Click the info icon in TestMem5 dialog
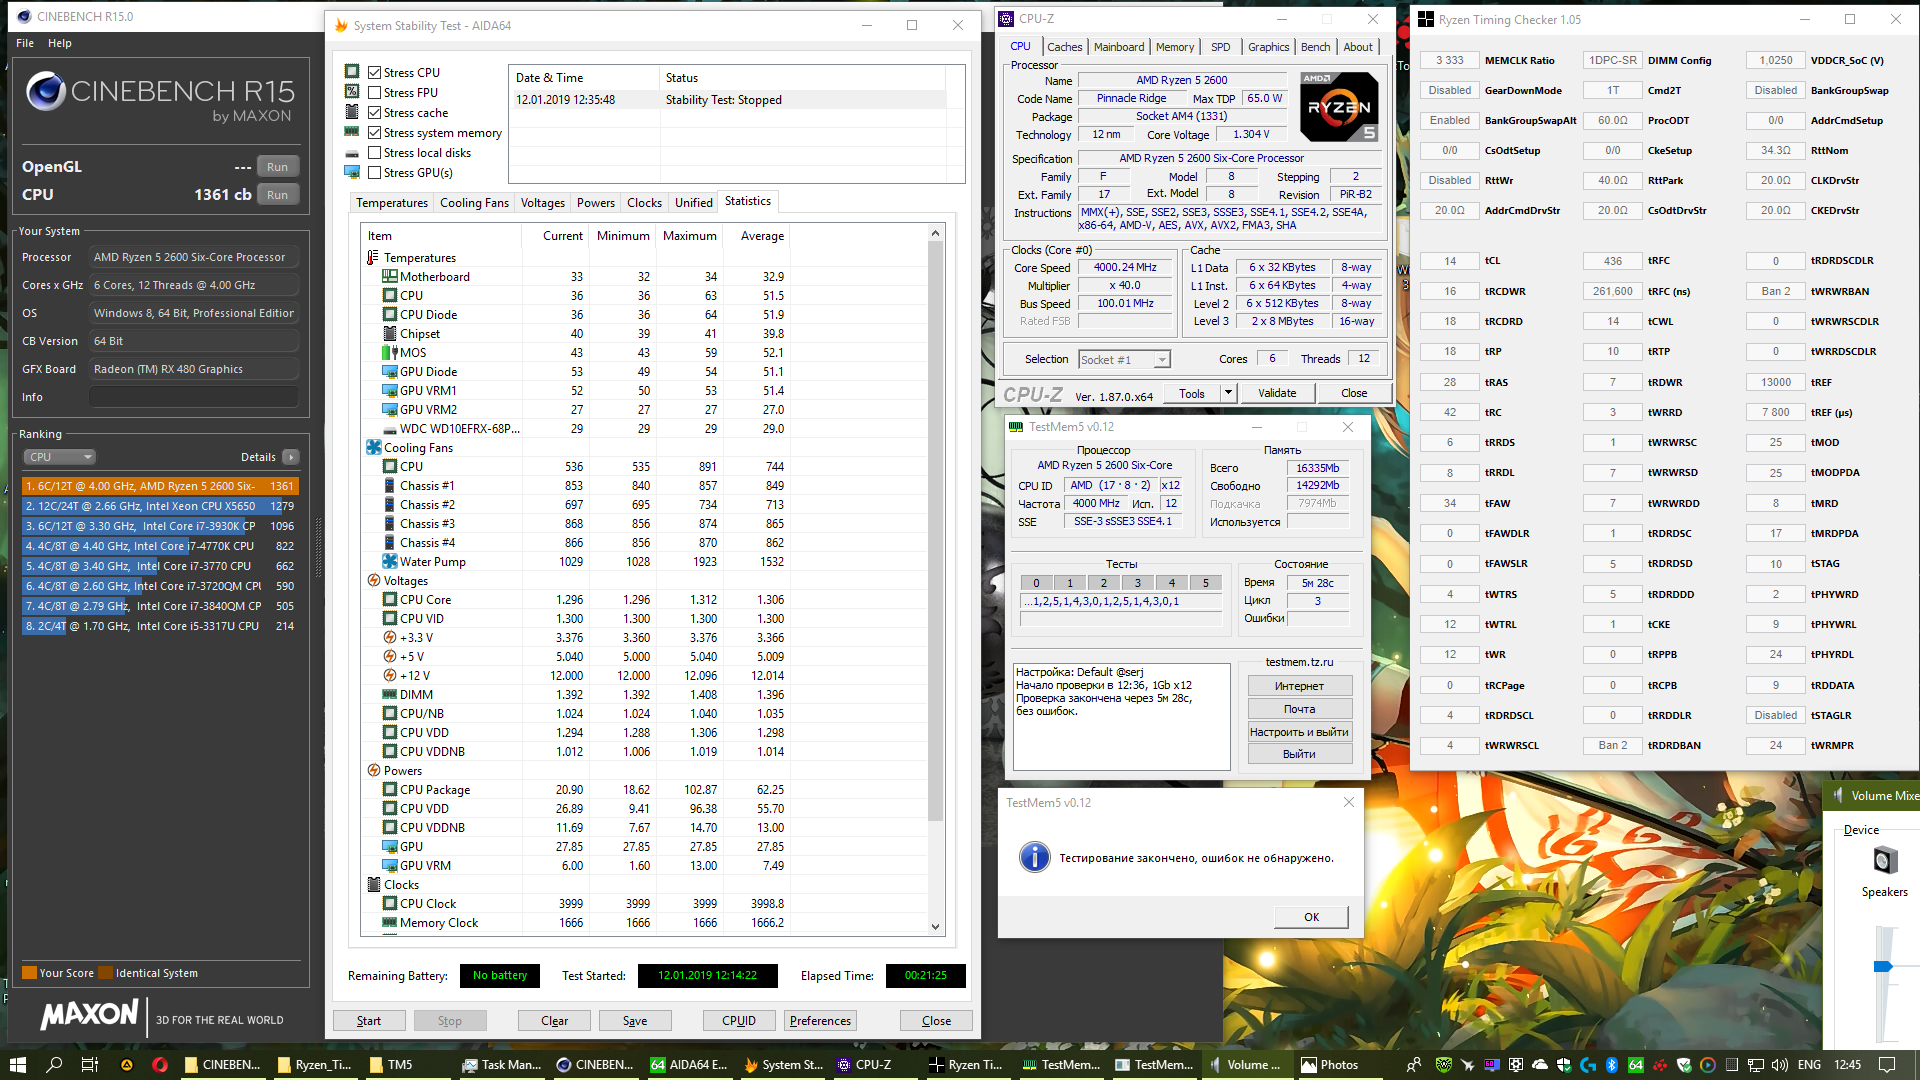The image size is (1920, 1080). click(x=1034, y=857)
